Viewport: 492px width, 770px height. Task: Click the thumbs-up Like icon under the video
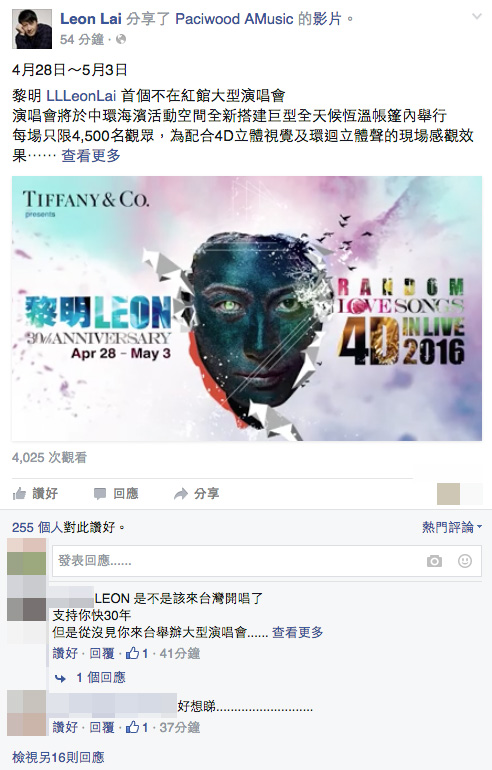[19, 494]
